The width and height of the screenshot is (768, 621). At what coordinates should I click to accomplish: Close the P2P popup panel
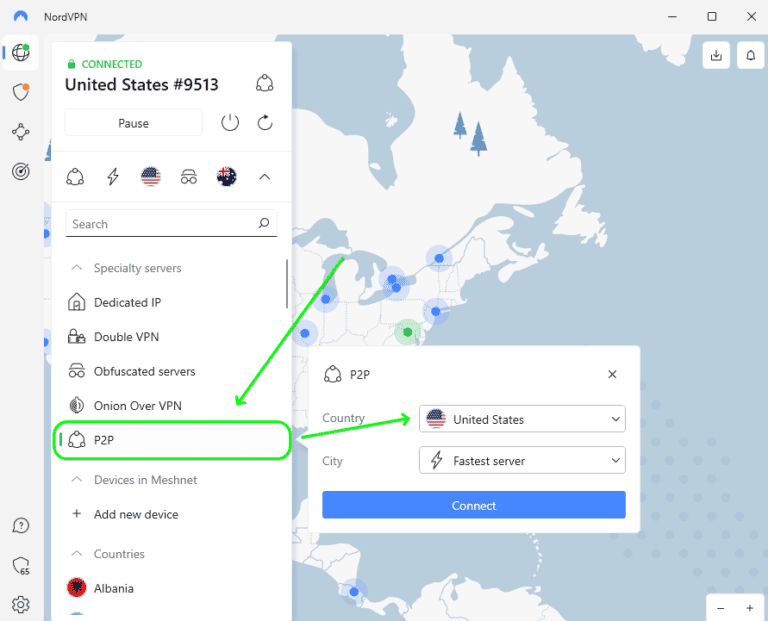tap(612, 374)
